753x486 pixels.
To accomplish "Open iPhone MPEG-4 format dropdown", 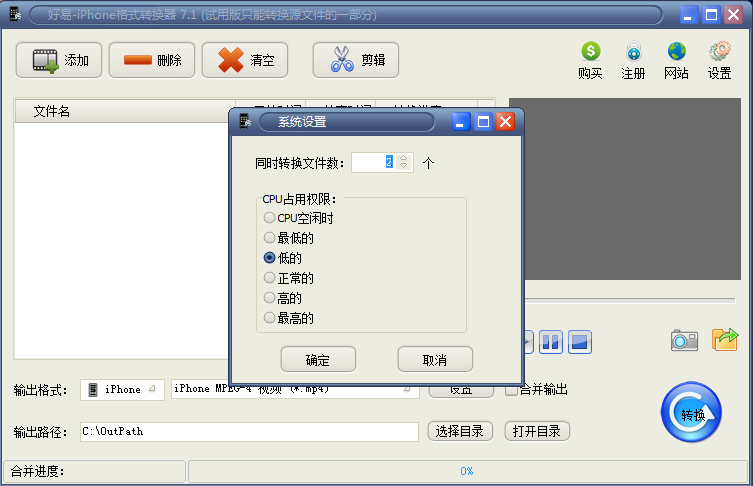I will coord(295,389).
